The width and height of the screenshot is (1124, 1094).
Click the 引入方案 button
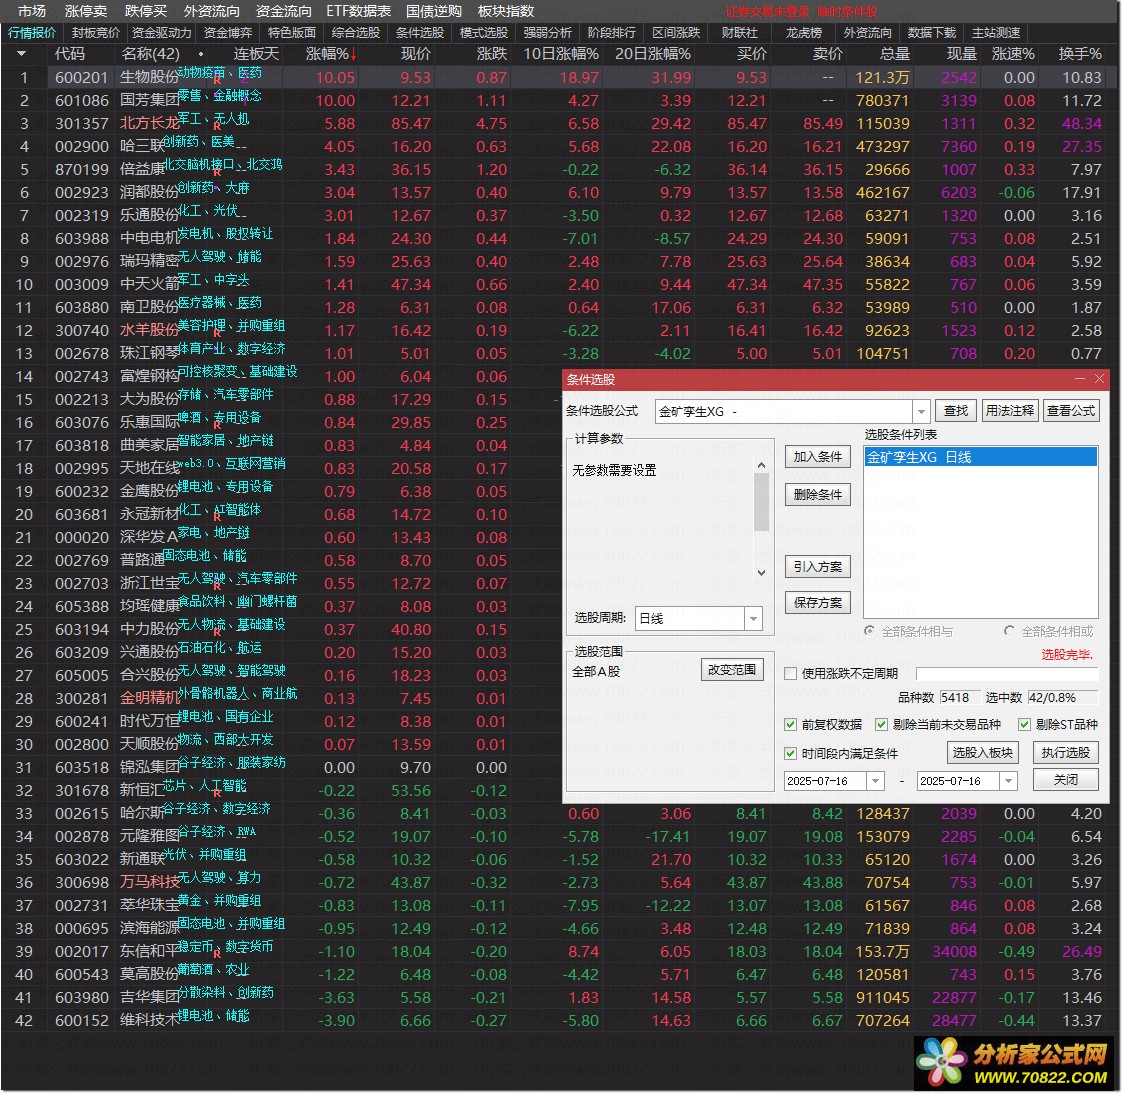pyautogui.click(x=818, y=566)
